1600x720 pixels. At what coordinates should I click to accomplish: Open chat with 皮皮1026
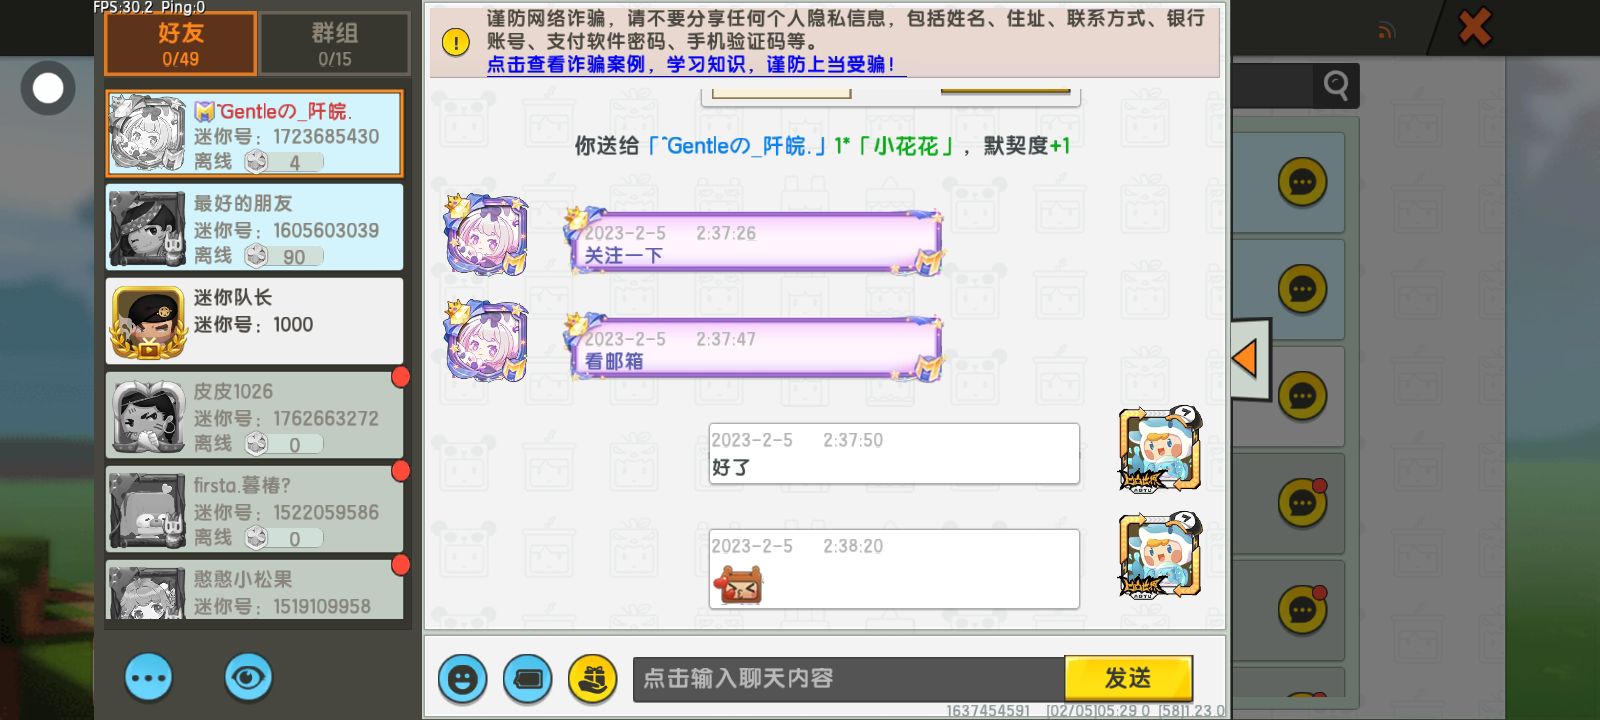click(x=254, y=415)
